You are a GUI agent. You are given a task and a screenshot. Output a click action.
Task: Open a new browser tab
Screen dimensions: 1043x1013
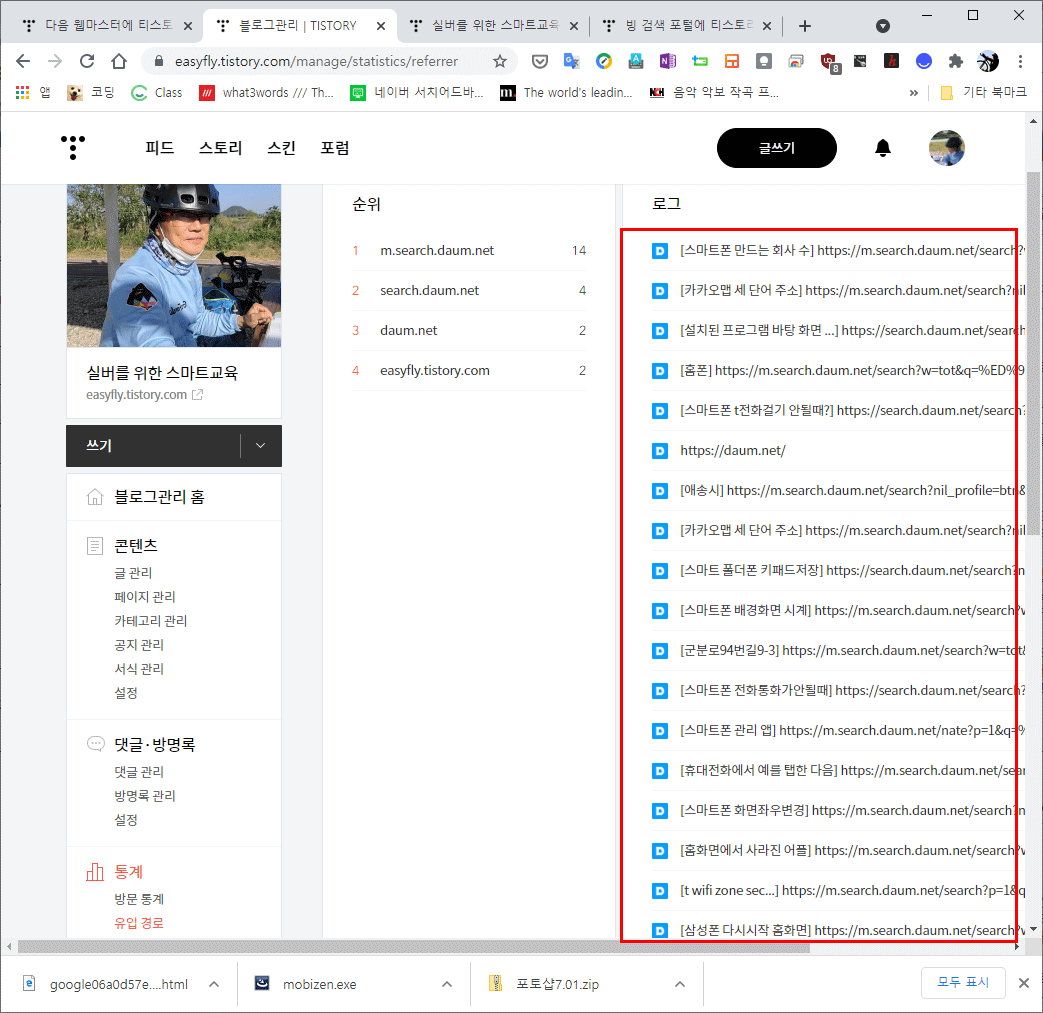pyautogui.click(x=804, y=26)
